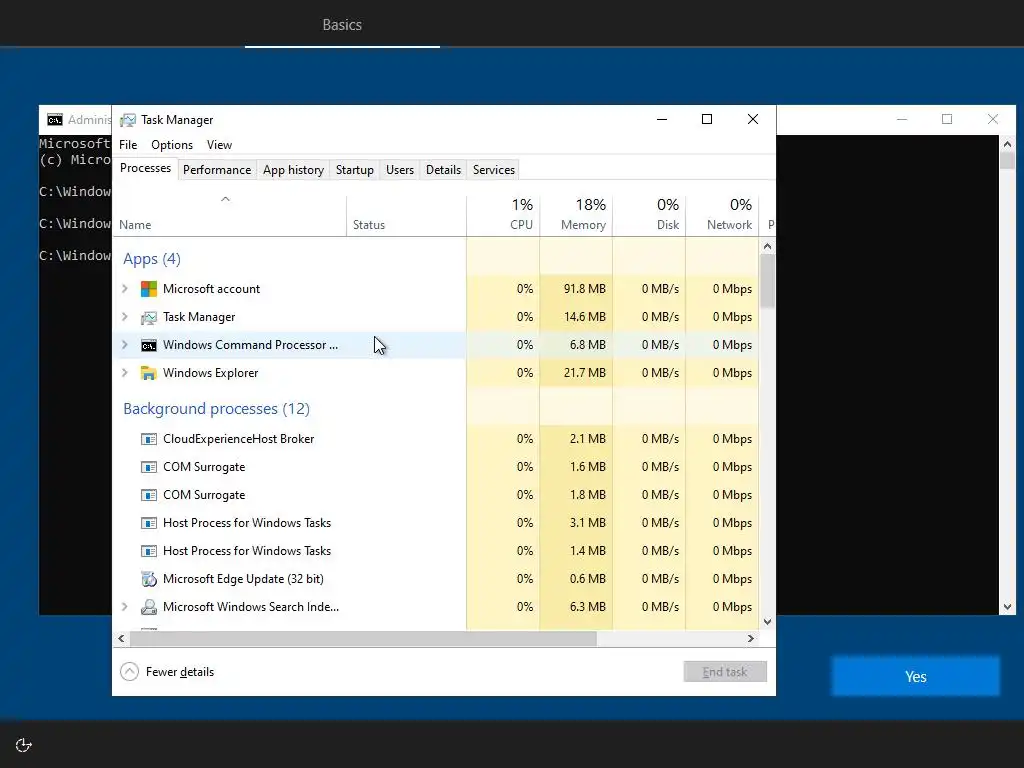This screenshot has width=1024, height=768.
Task: Open the File menu
Action: pyautogui.click(x=128, y=145)
